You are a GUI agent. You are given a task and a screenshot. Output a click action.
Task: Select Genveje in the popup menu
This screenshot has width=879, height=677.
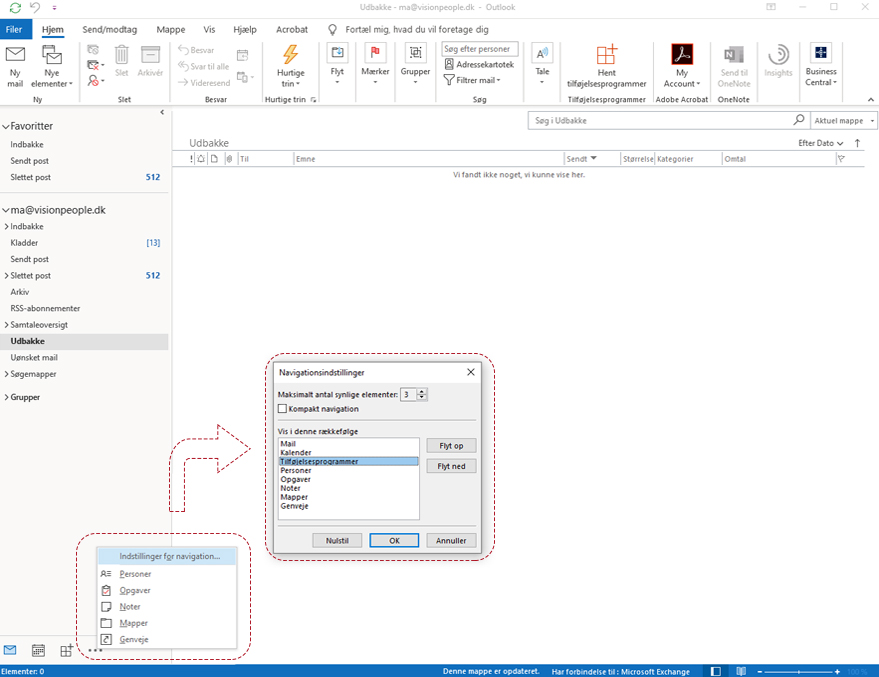[x=167, y=639]
